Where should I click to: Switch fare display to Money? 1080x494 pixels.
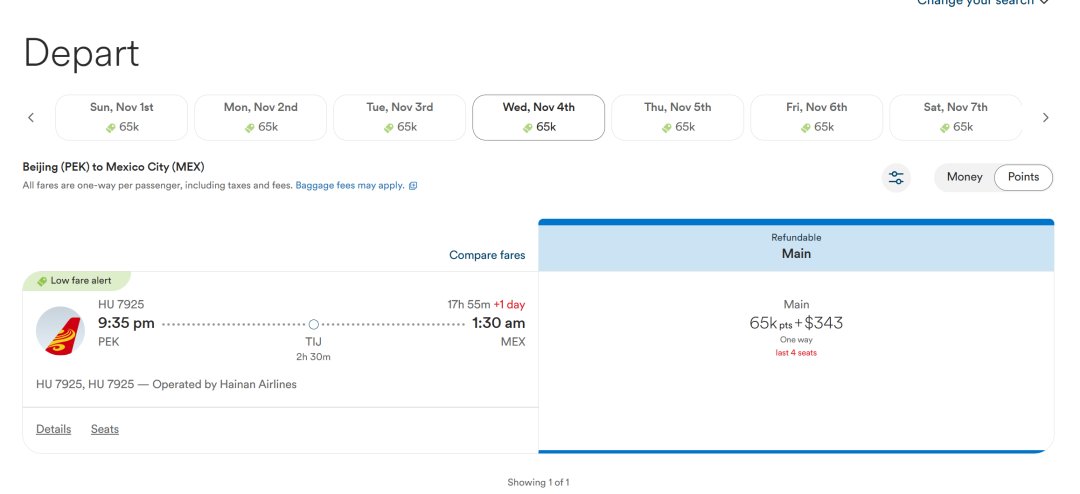pos(964,177)
